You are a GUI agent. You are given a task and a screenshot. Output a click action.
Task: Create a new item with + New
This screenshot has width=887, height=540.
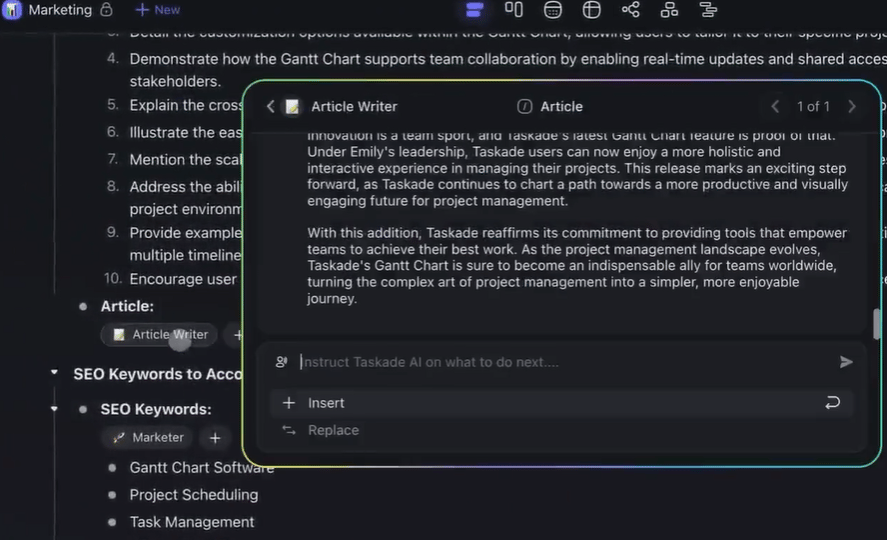pyautogui.click(x=158, y=10)
